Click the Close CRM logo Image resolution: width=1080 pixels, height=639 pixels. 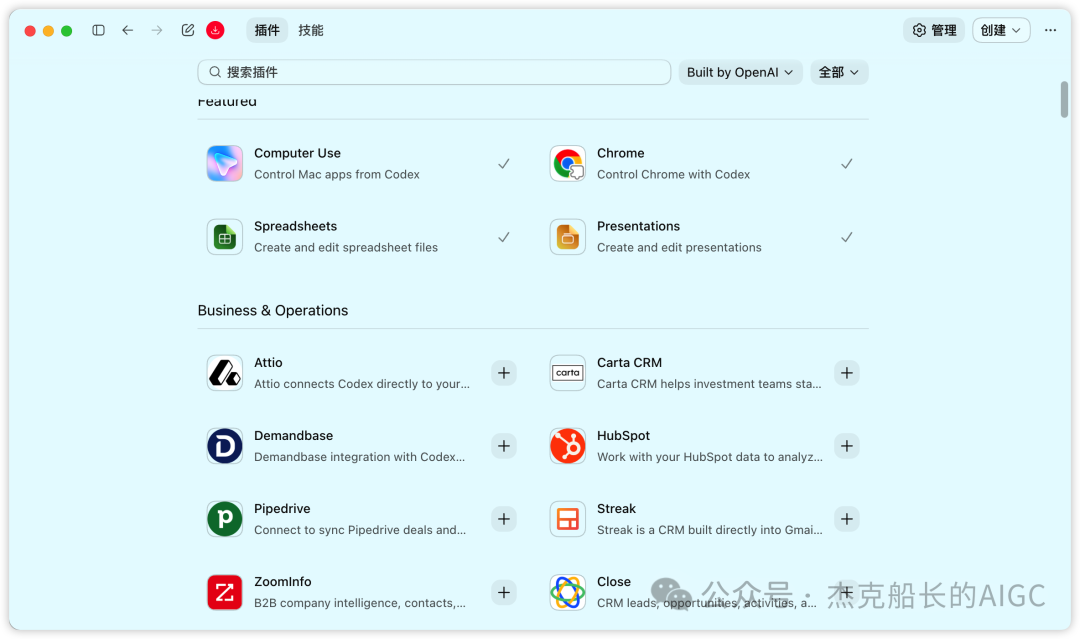click(568, 592)
